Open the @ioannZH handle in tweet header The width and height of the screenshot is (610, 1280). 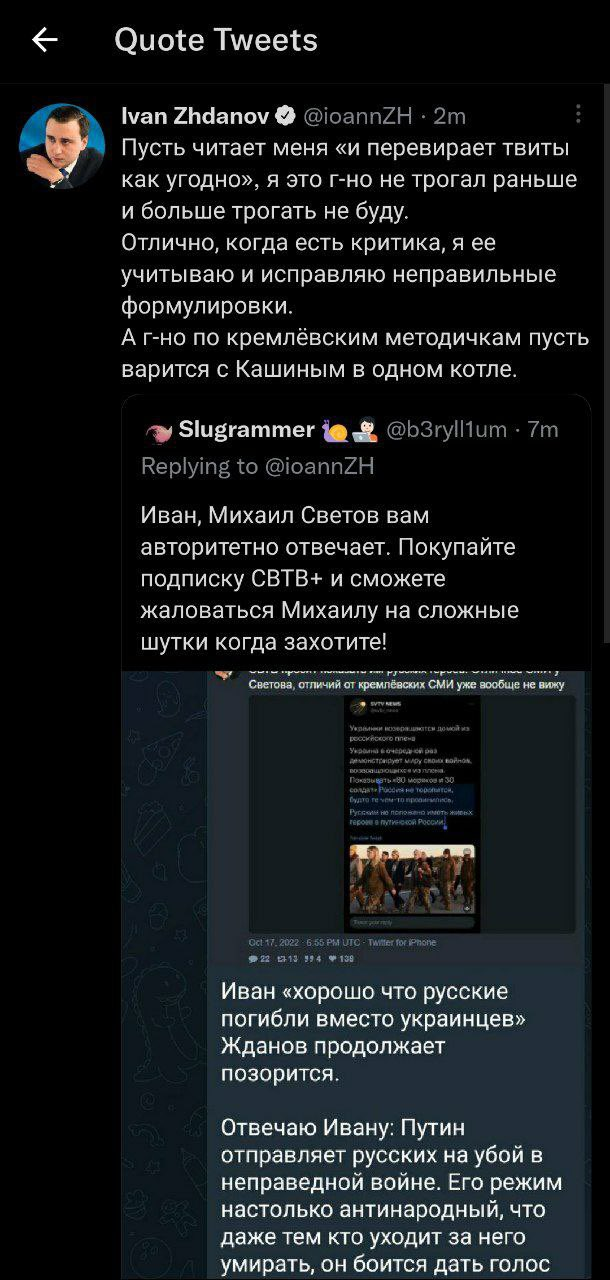click(x=356, y=116)
